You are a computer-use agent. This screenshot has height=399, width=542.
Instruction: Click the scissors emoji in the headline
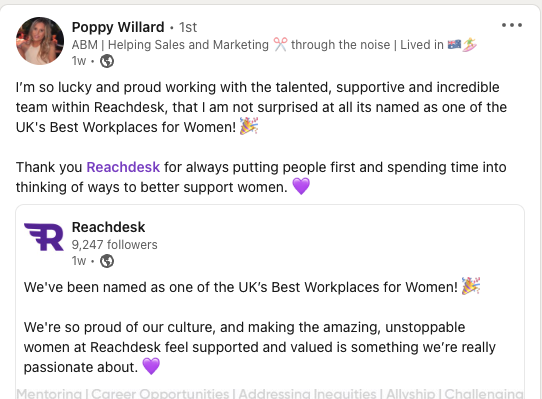click(280, 45)
